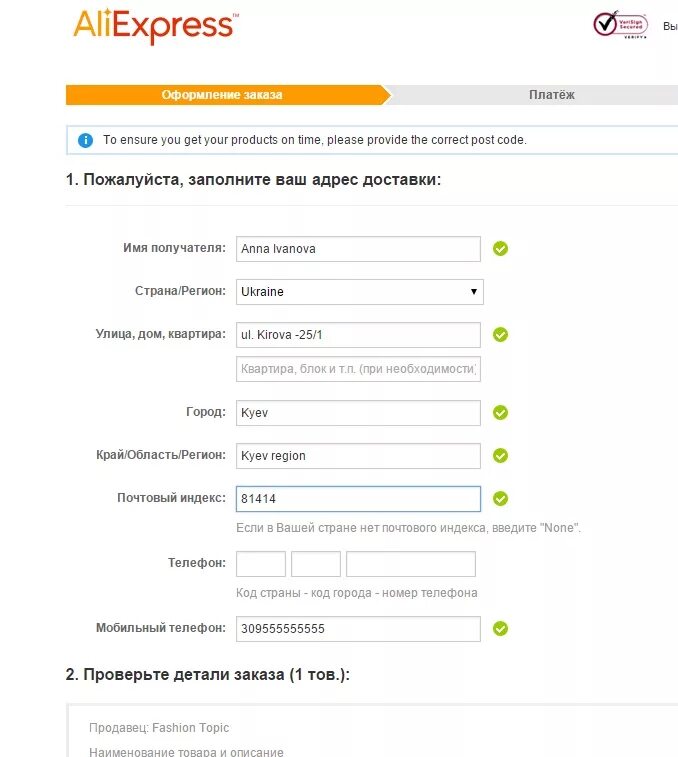Click the AliExpress logo
Screen dimensions: 678x757
click(x=156, y=27)
